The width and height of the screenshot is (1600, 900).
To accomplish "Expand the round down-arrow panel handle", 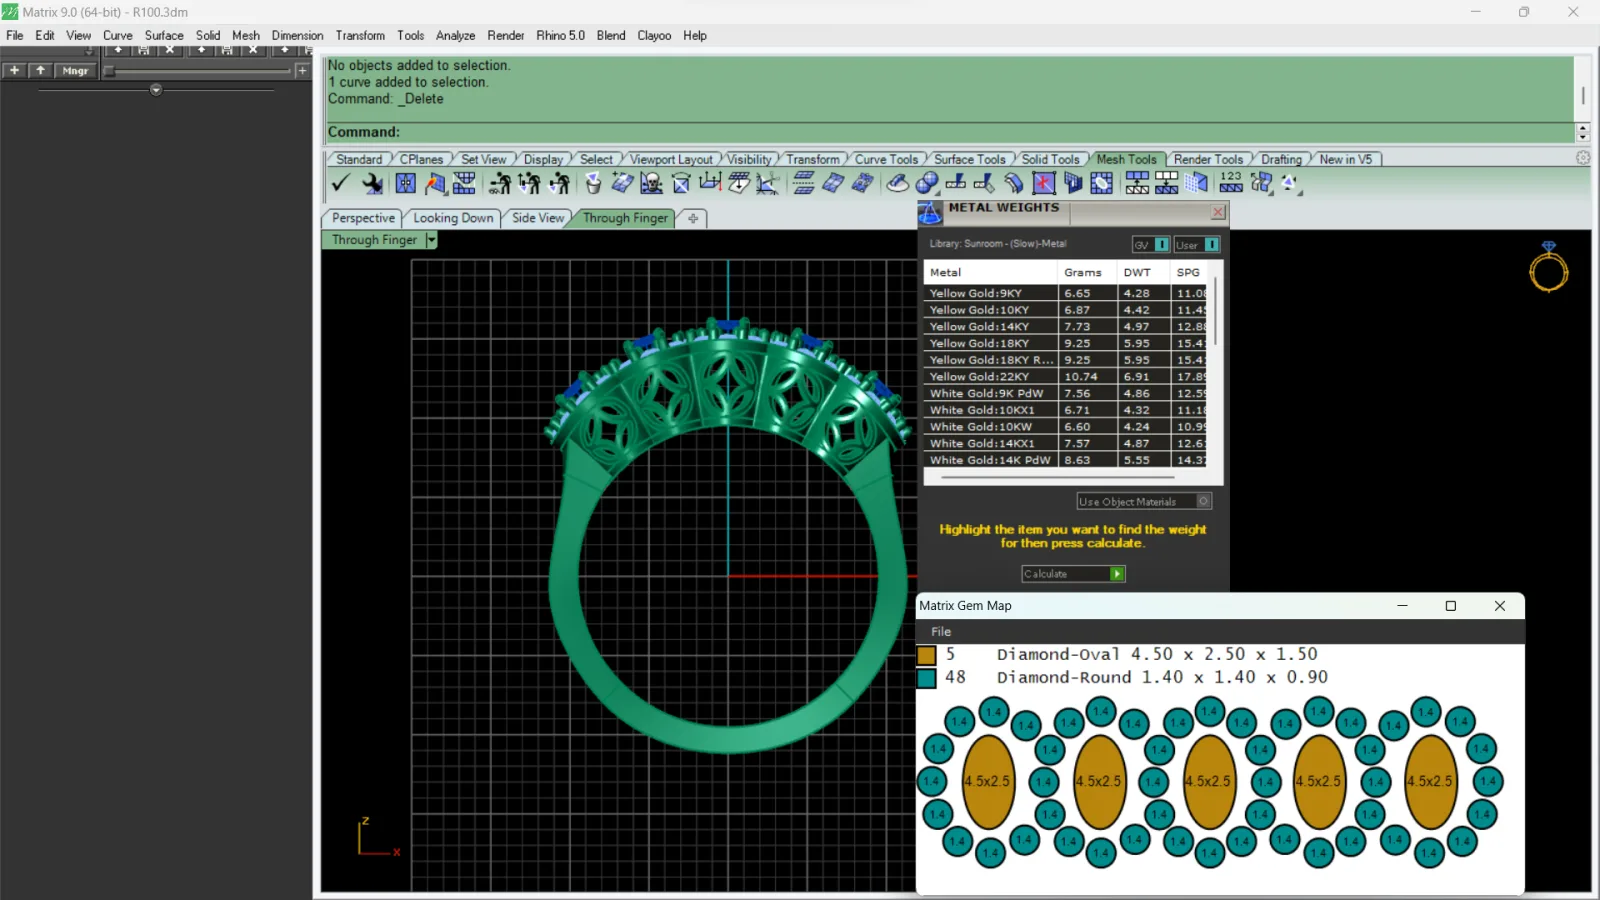I will [156, 90].
